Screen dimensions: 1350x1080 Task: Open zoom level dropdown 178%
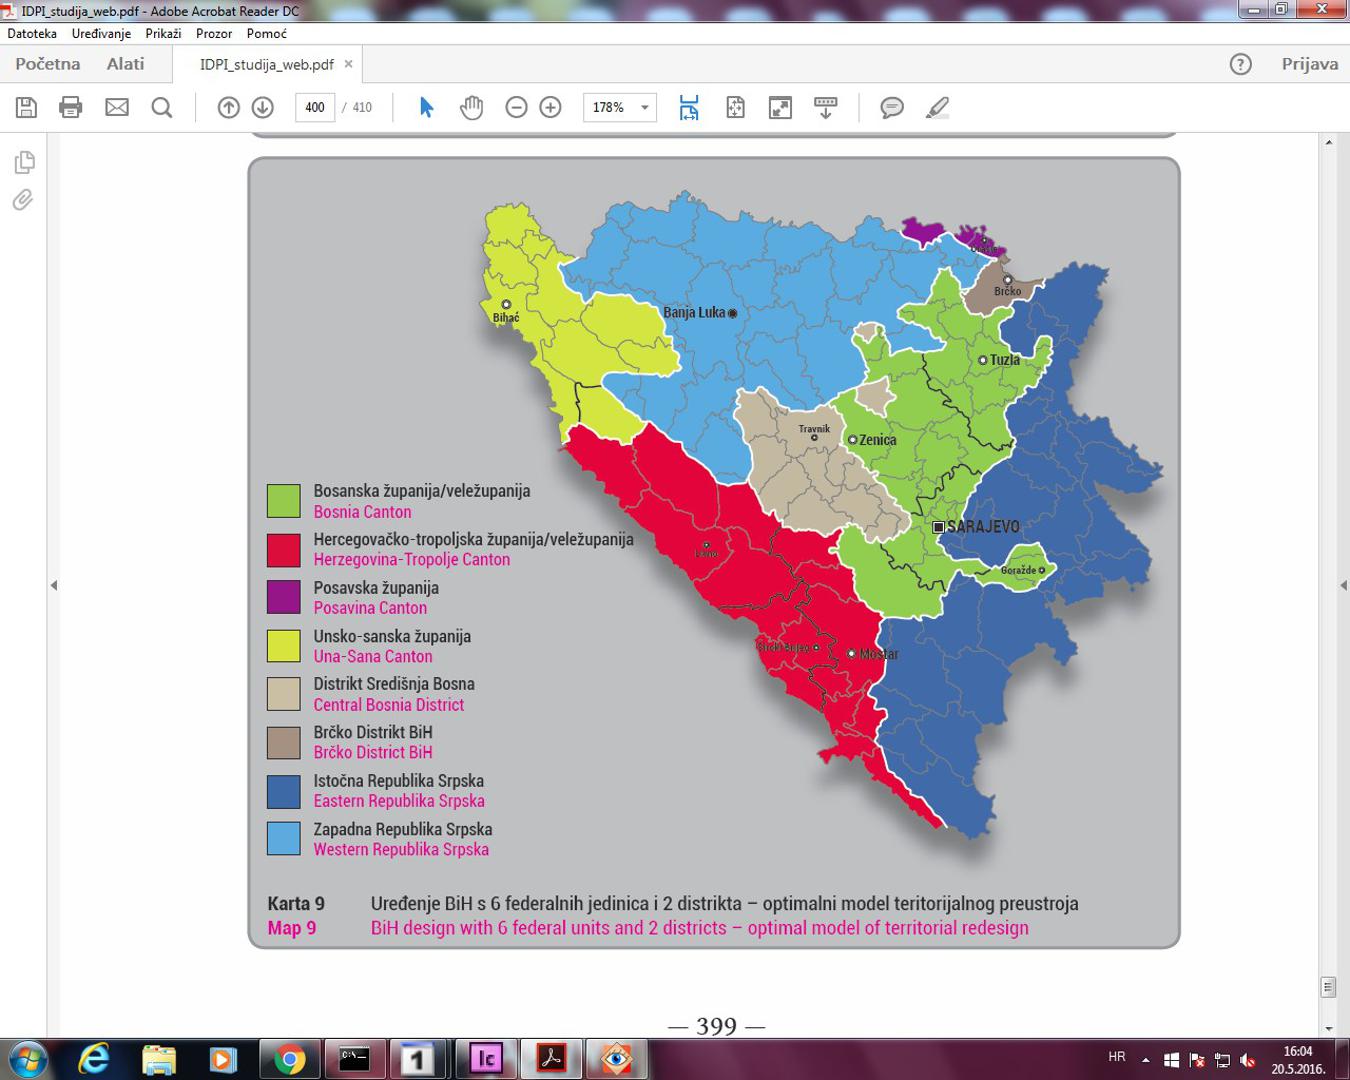pyautogui.click(x=645, y=108)
